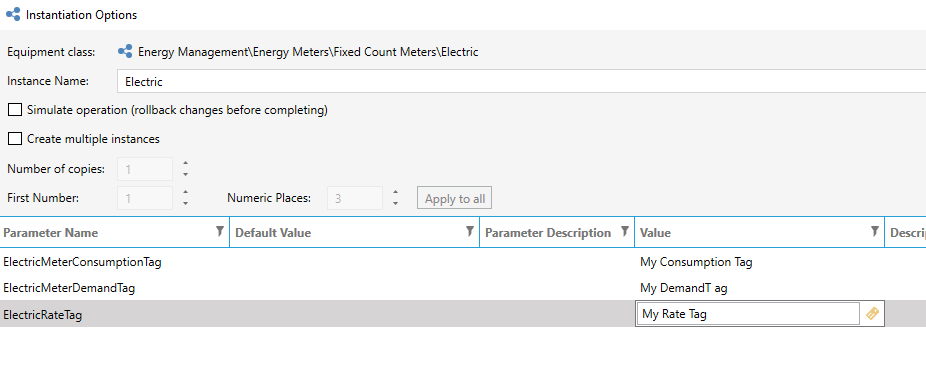Click the Numeric Places input field
Viewport: 926px width, 371px height.
[355, 198]
